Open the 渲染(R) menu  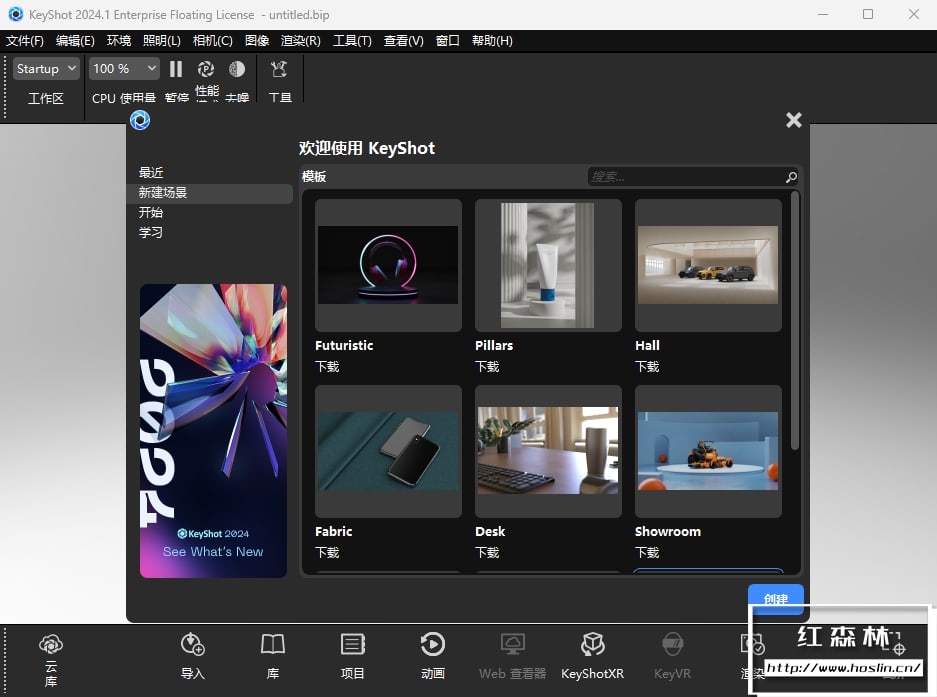(301, 41)
